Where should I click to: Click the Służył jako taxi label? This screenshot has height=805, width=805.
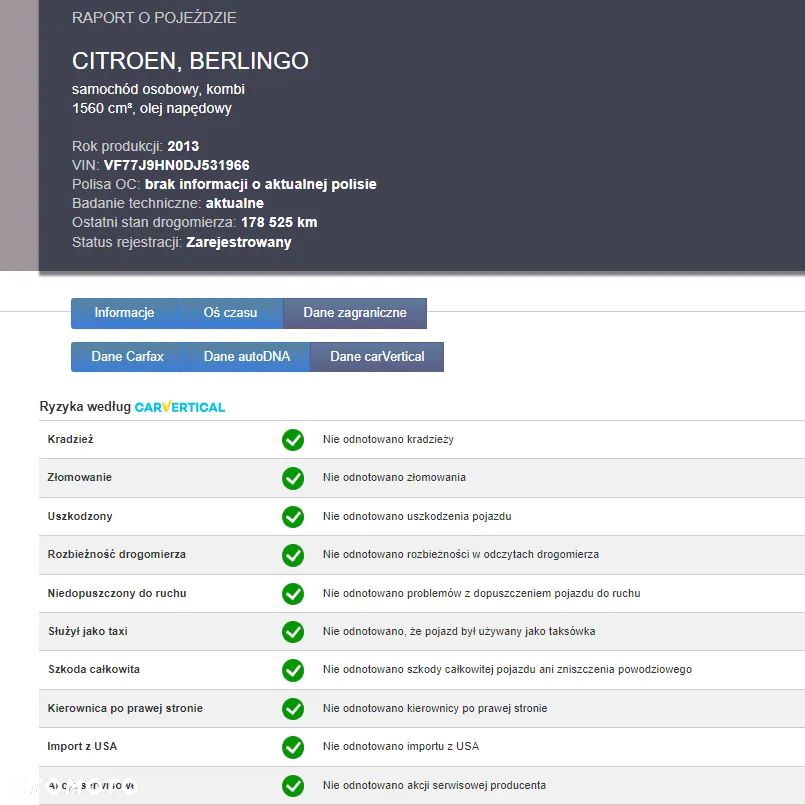[x=88, y=631]
